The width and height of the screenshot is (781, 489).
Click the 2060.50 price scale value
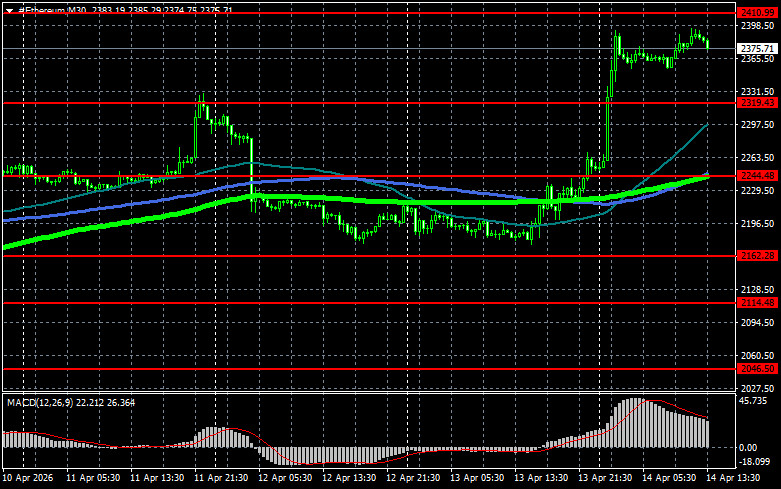click(757, 356)
